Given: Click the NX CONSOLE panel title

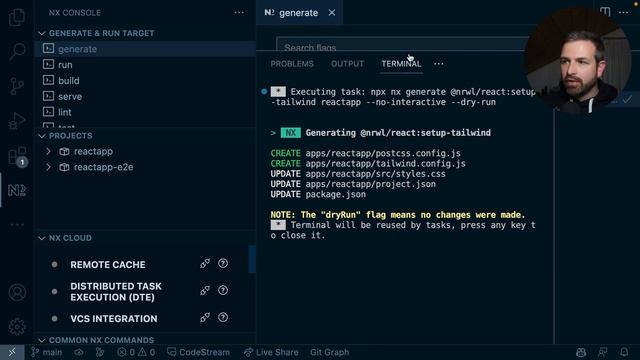Looking at the screenshot, I should [75, 13].
